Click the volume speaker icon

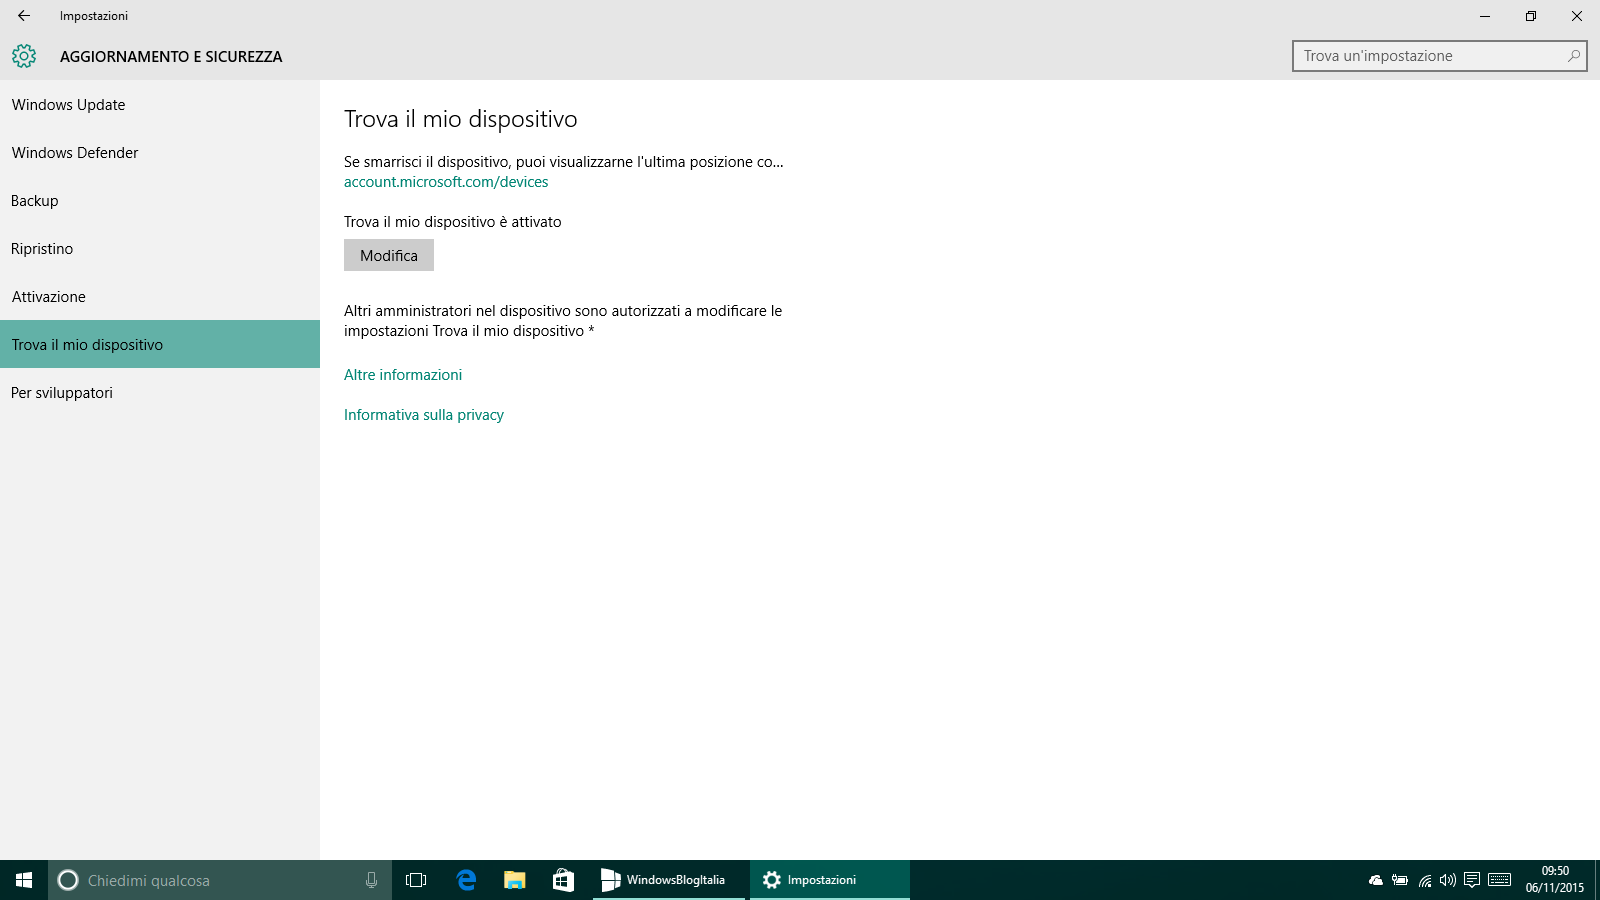tap(1448, 880)
